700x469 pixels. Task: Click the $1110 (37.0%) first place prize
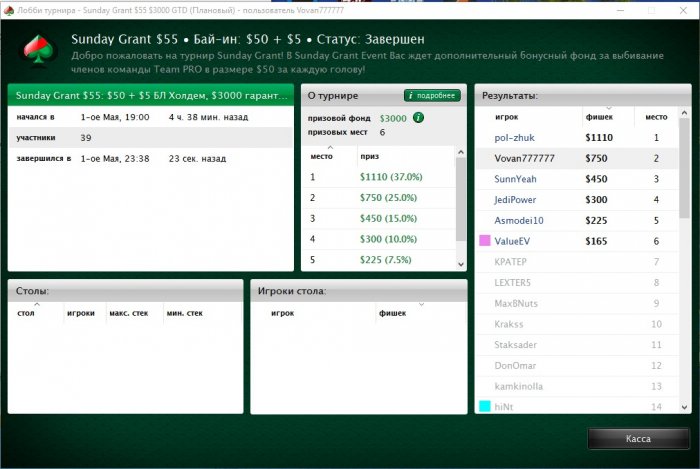coord(391,177)
